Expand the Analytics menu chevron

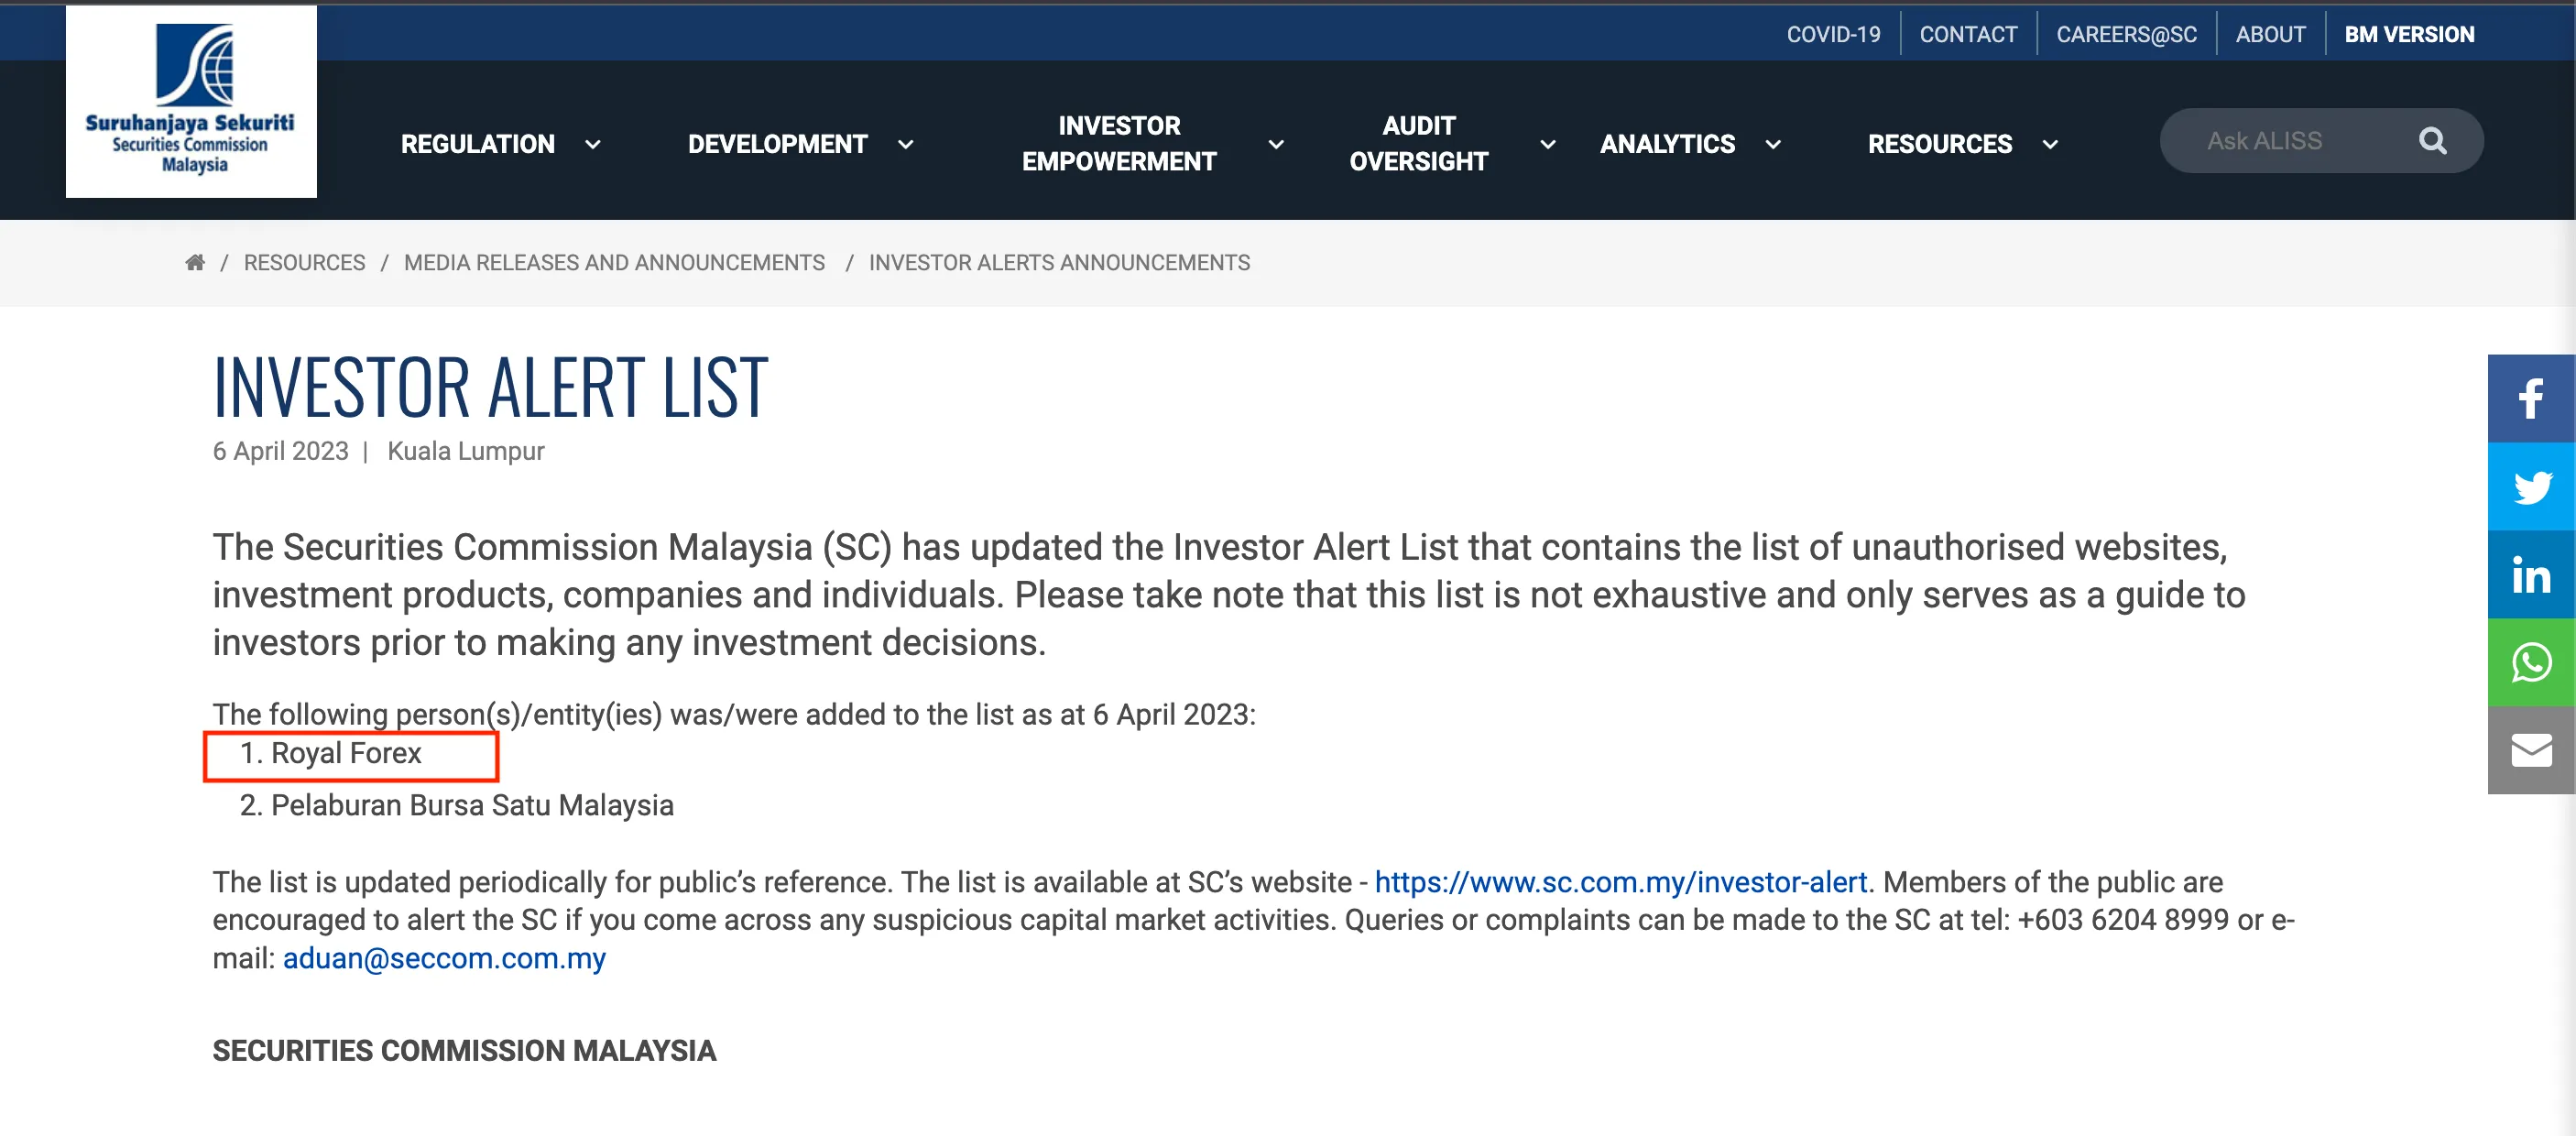click(x=1773, y=144)
